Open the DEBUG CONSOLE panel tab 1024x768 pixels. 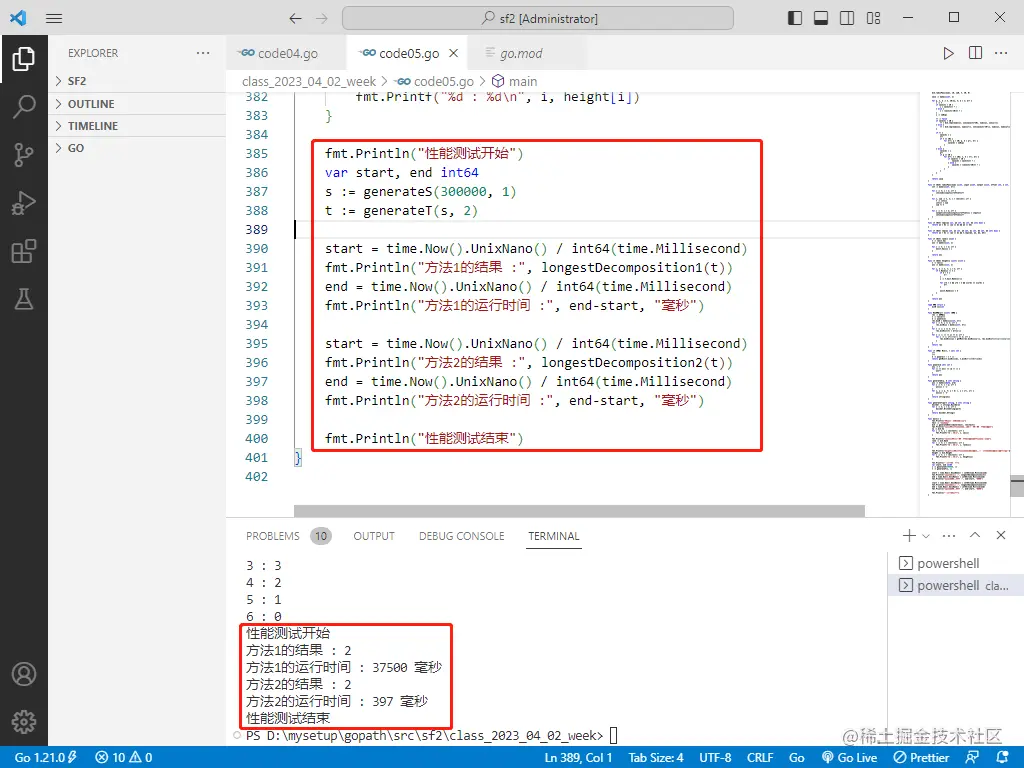click(462, 536)
